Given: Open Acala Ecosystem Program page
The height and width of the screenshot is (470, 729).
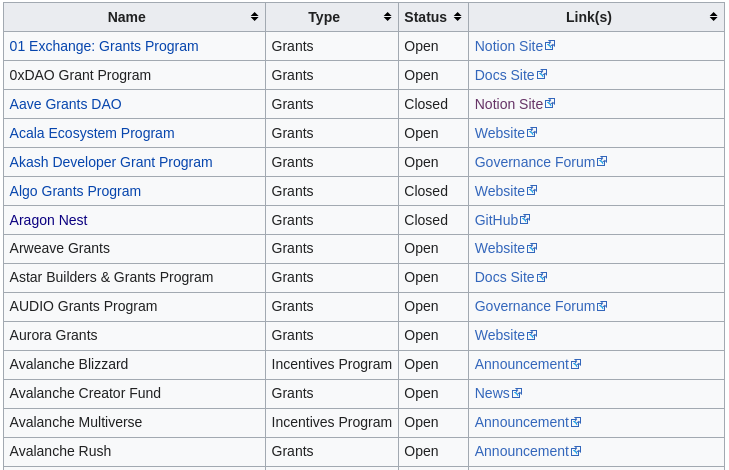Looking at the screenshot, I should 92,133.
